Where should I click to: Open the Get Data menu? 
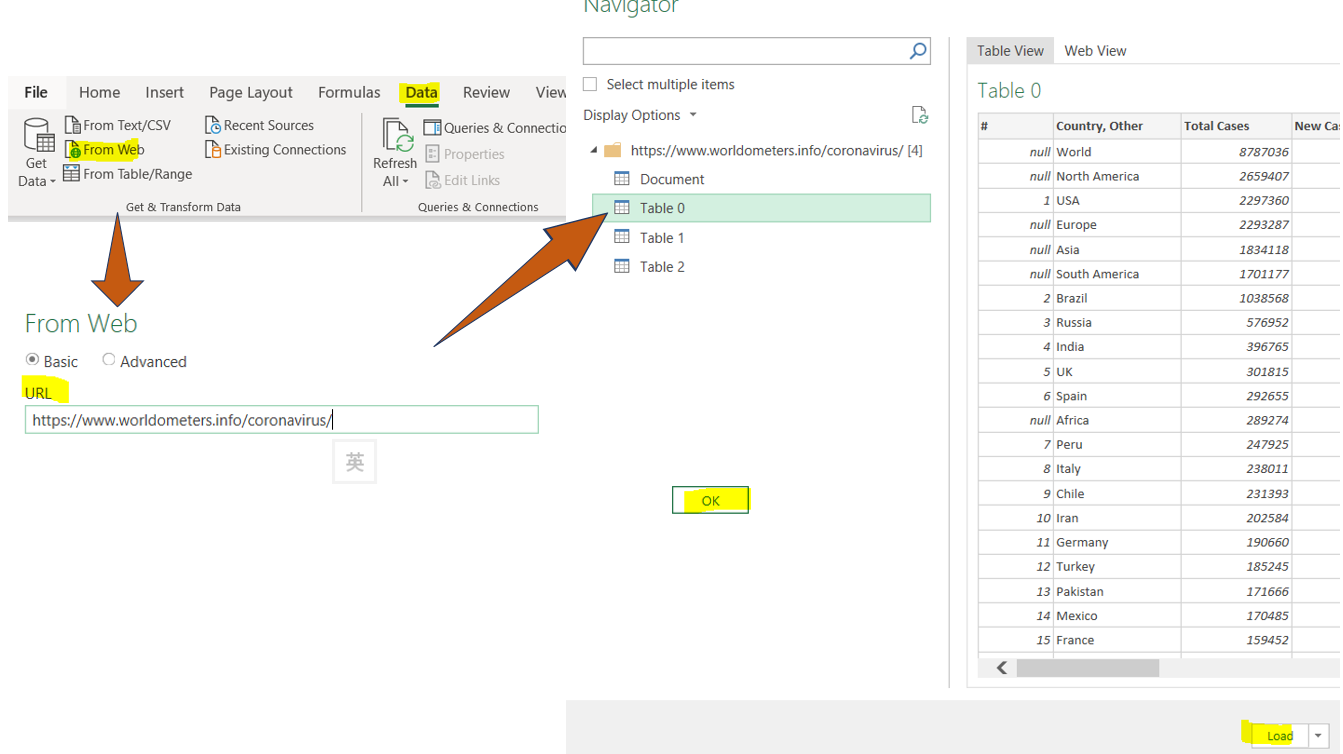point(37,153)
